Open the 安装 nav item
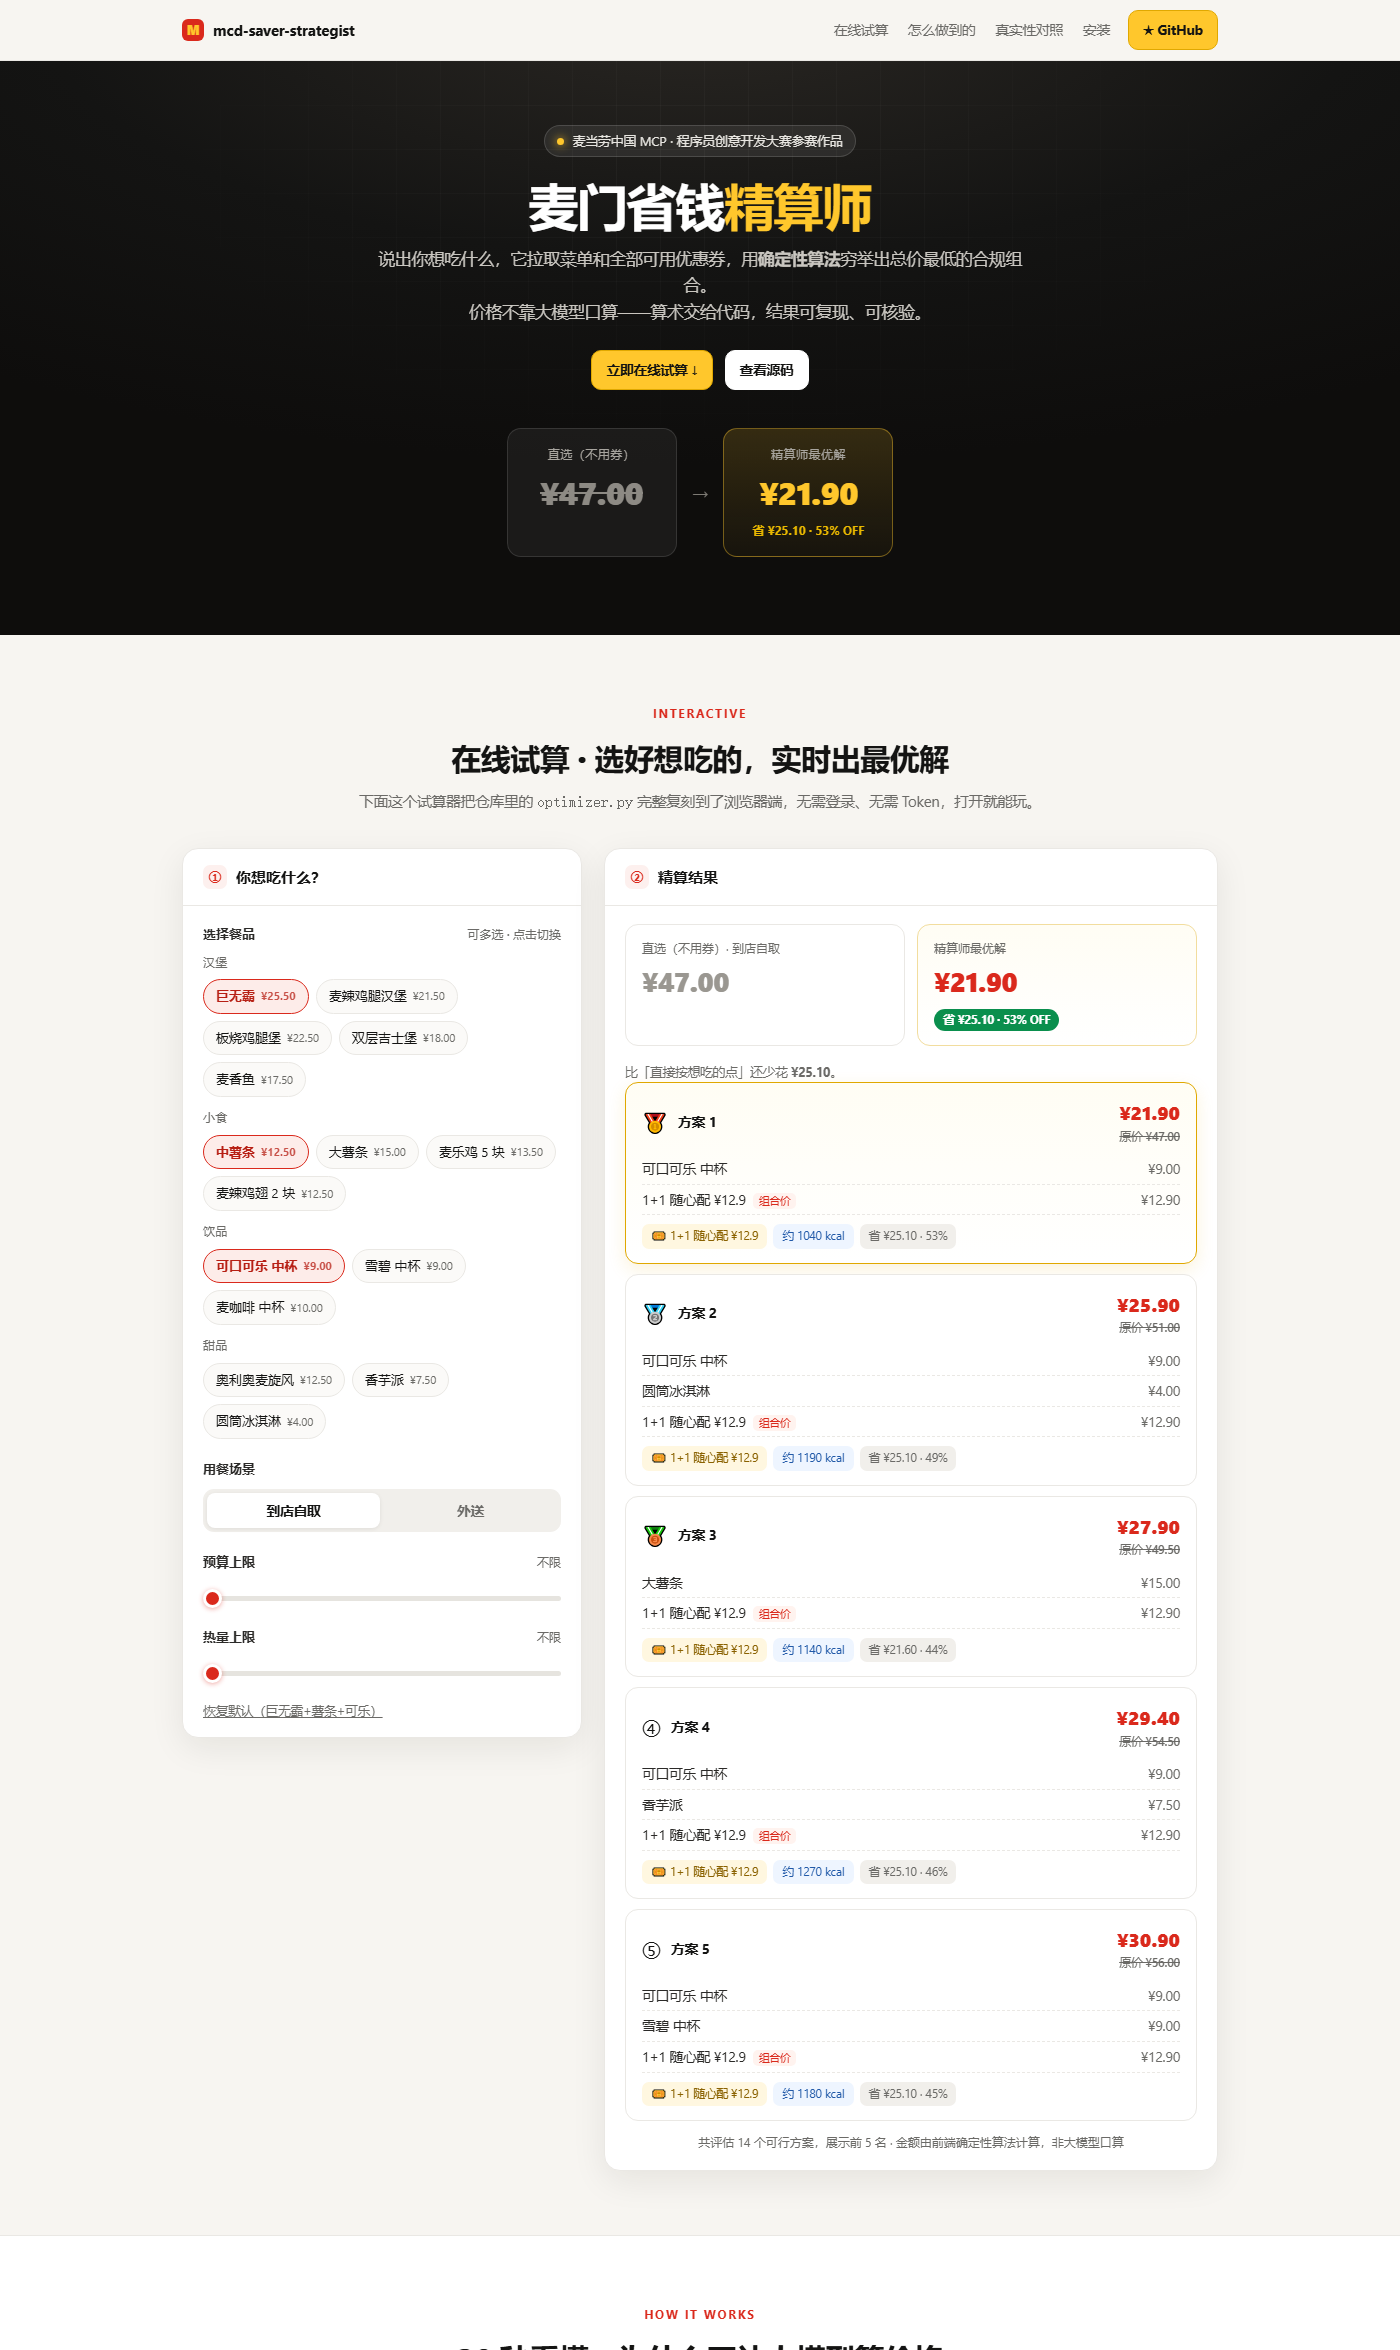 (1096, 30)
